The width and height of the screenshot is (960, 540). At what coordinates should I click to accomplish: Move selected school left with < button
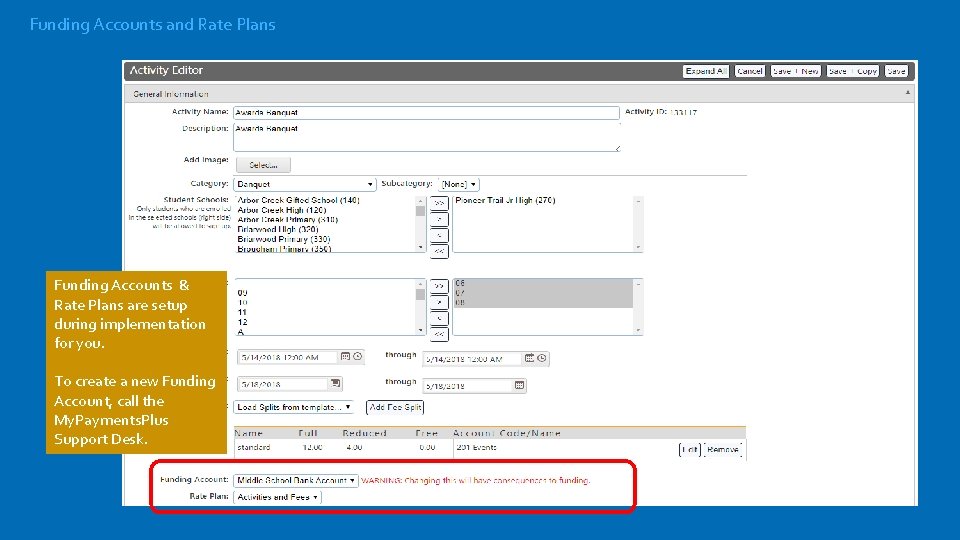[x=439, y=235]
